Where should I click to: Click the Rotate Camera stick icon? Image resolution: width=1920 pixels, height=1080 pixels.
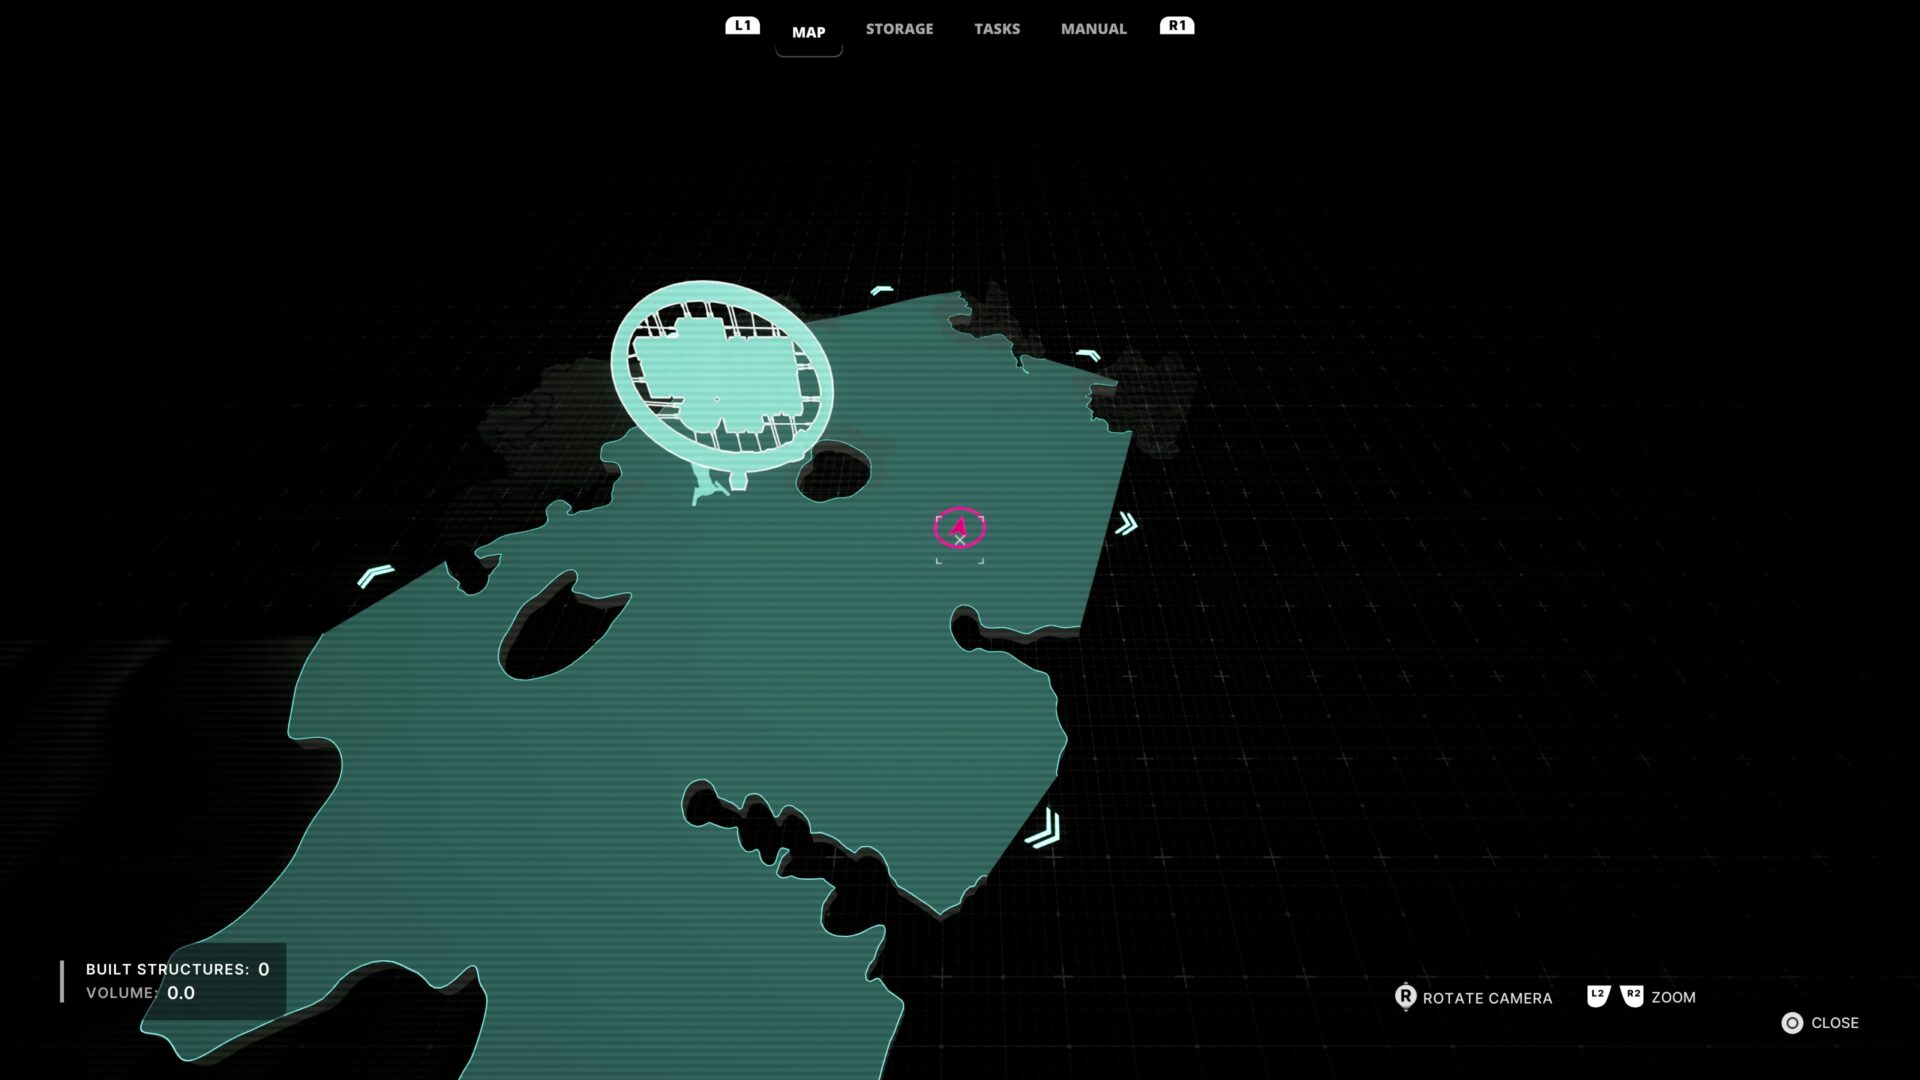(x=1405, y=997)
